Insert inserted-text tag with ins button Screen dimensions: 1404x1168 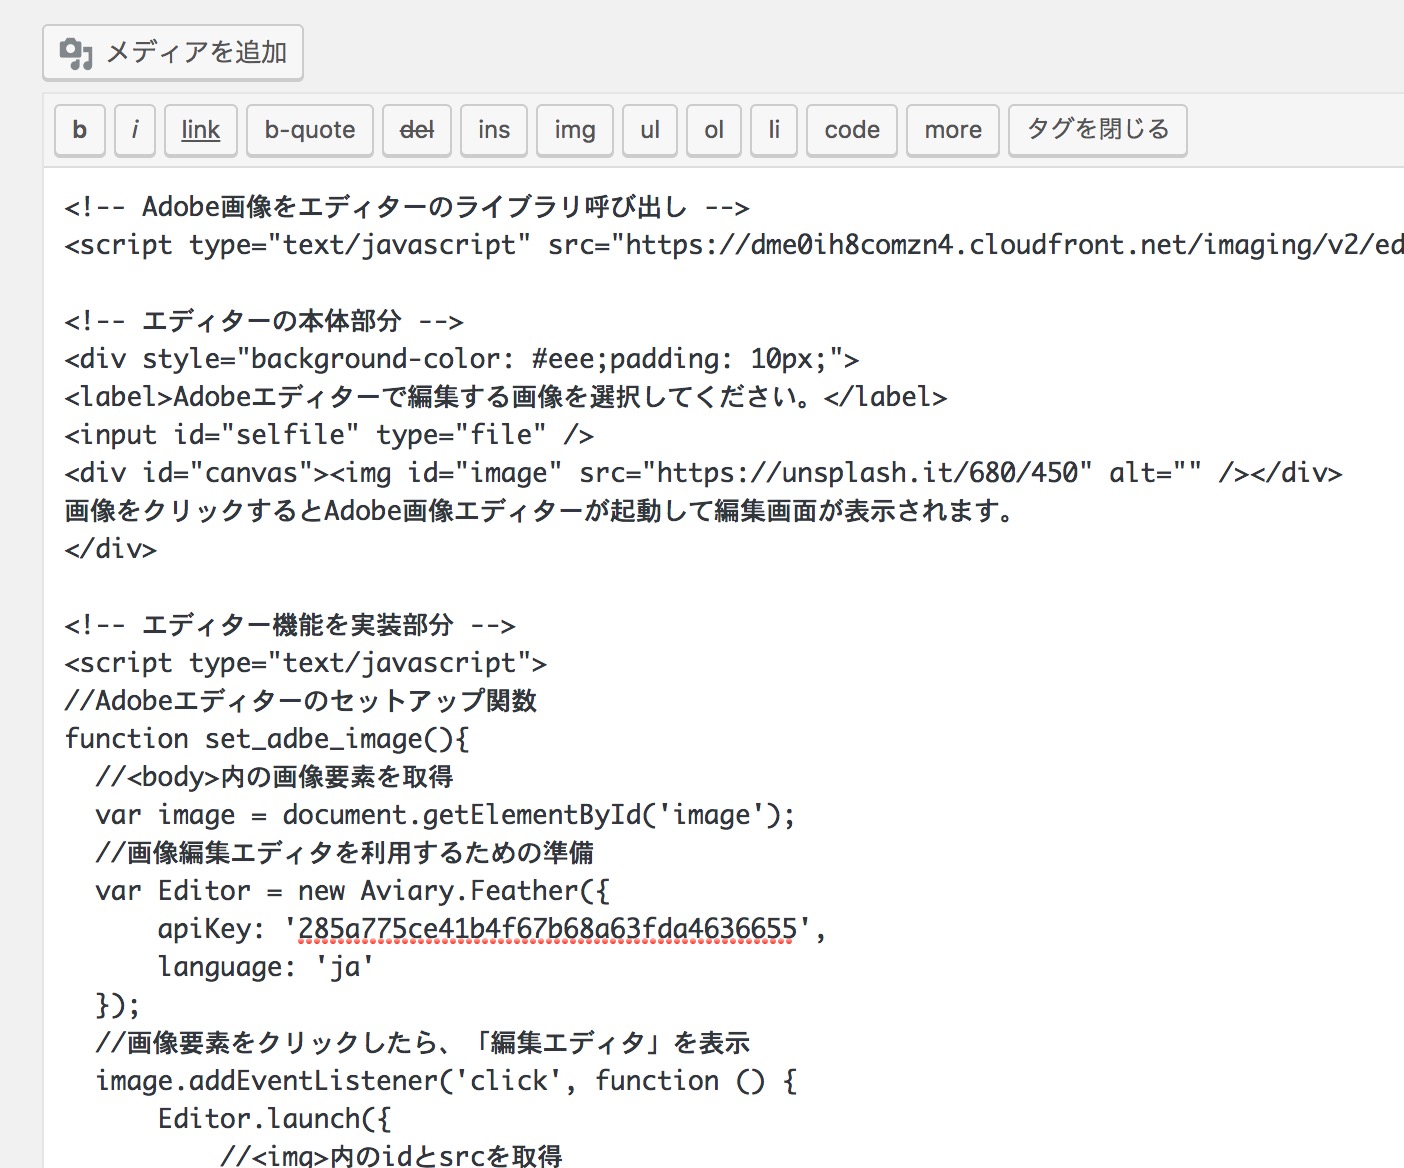[494, 130]
